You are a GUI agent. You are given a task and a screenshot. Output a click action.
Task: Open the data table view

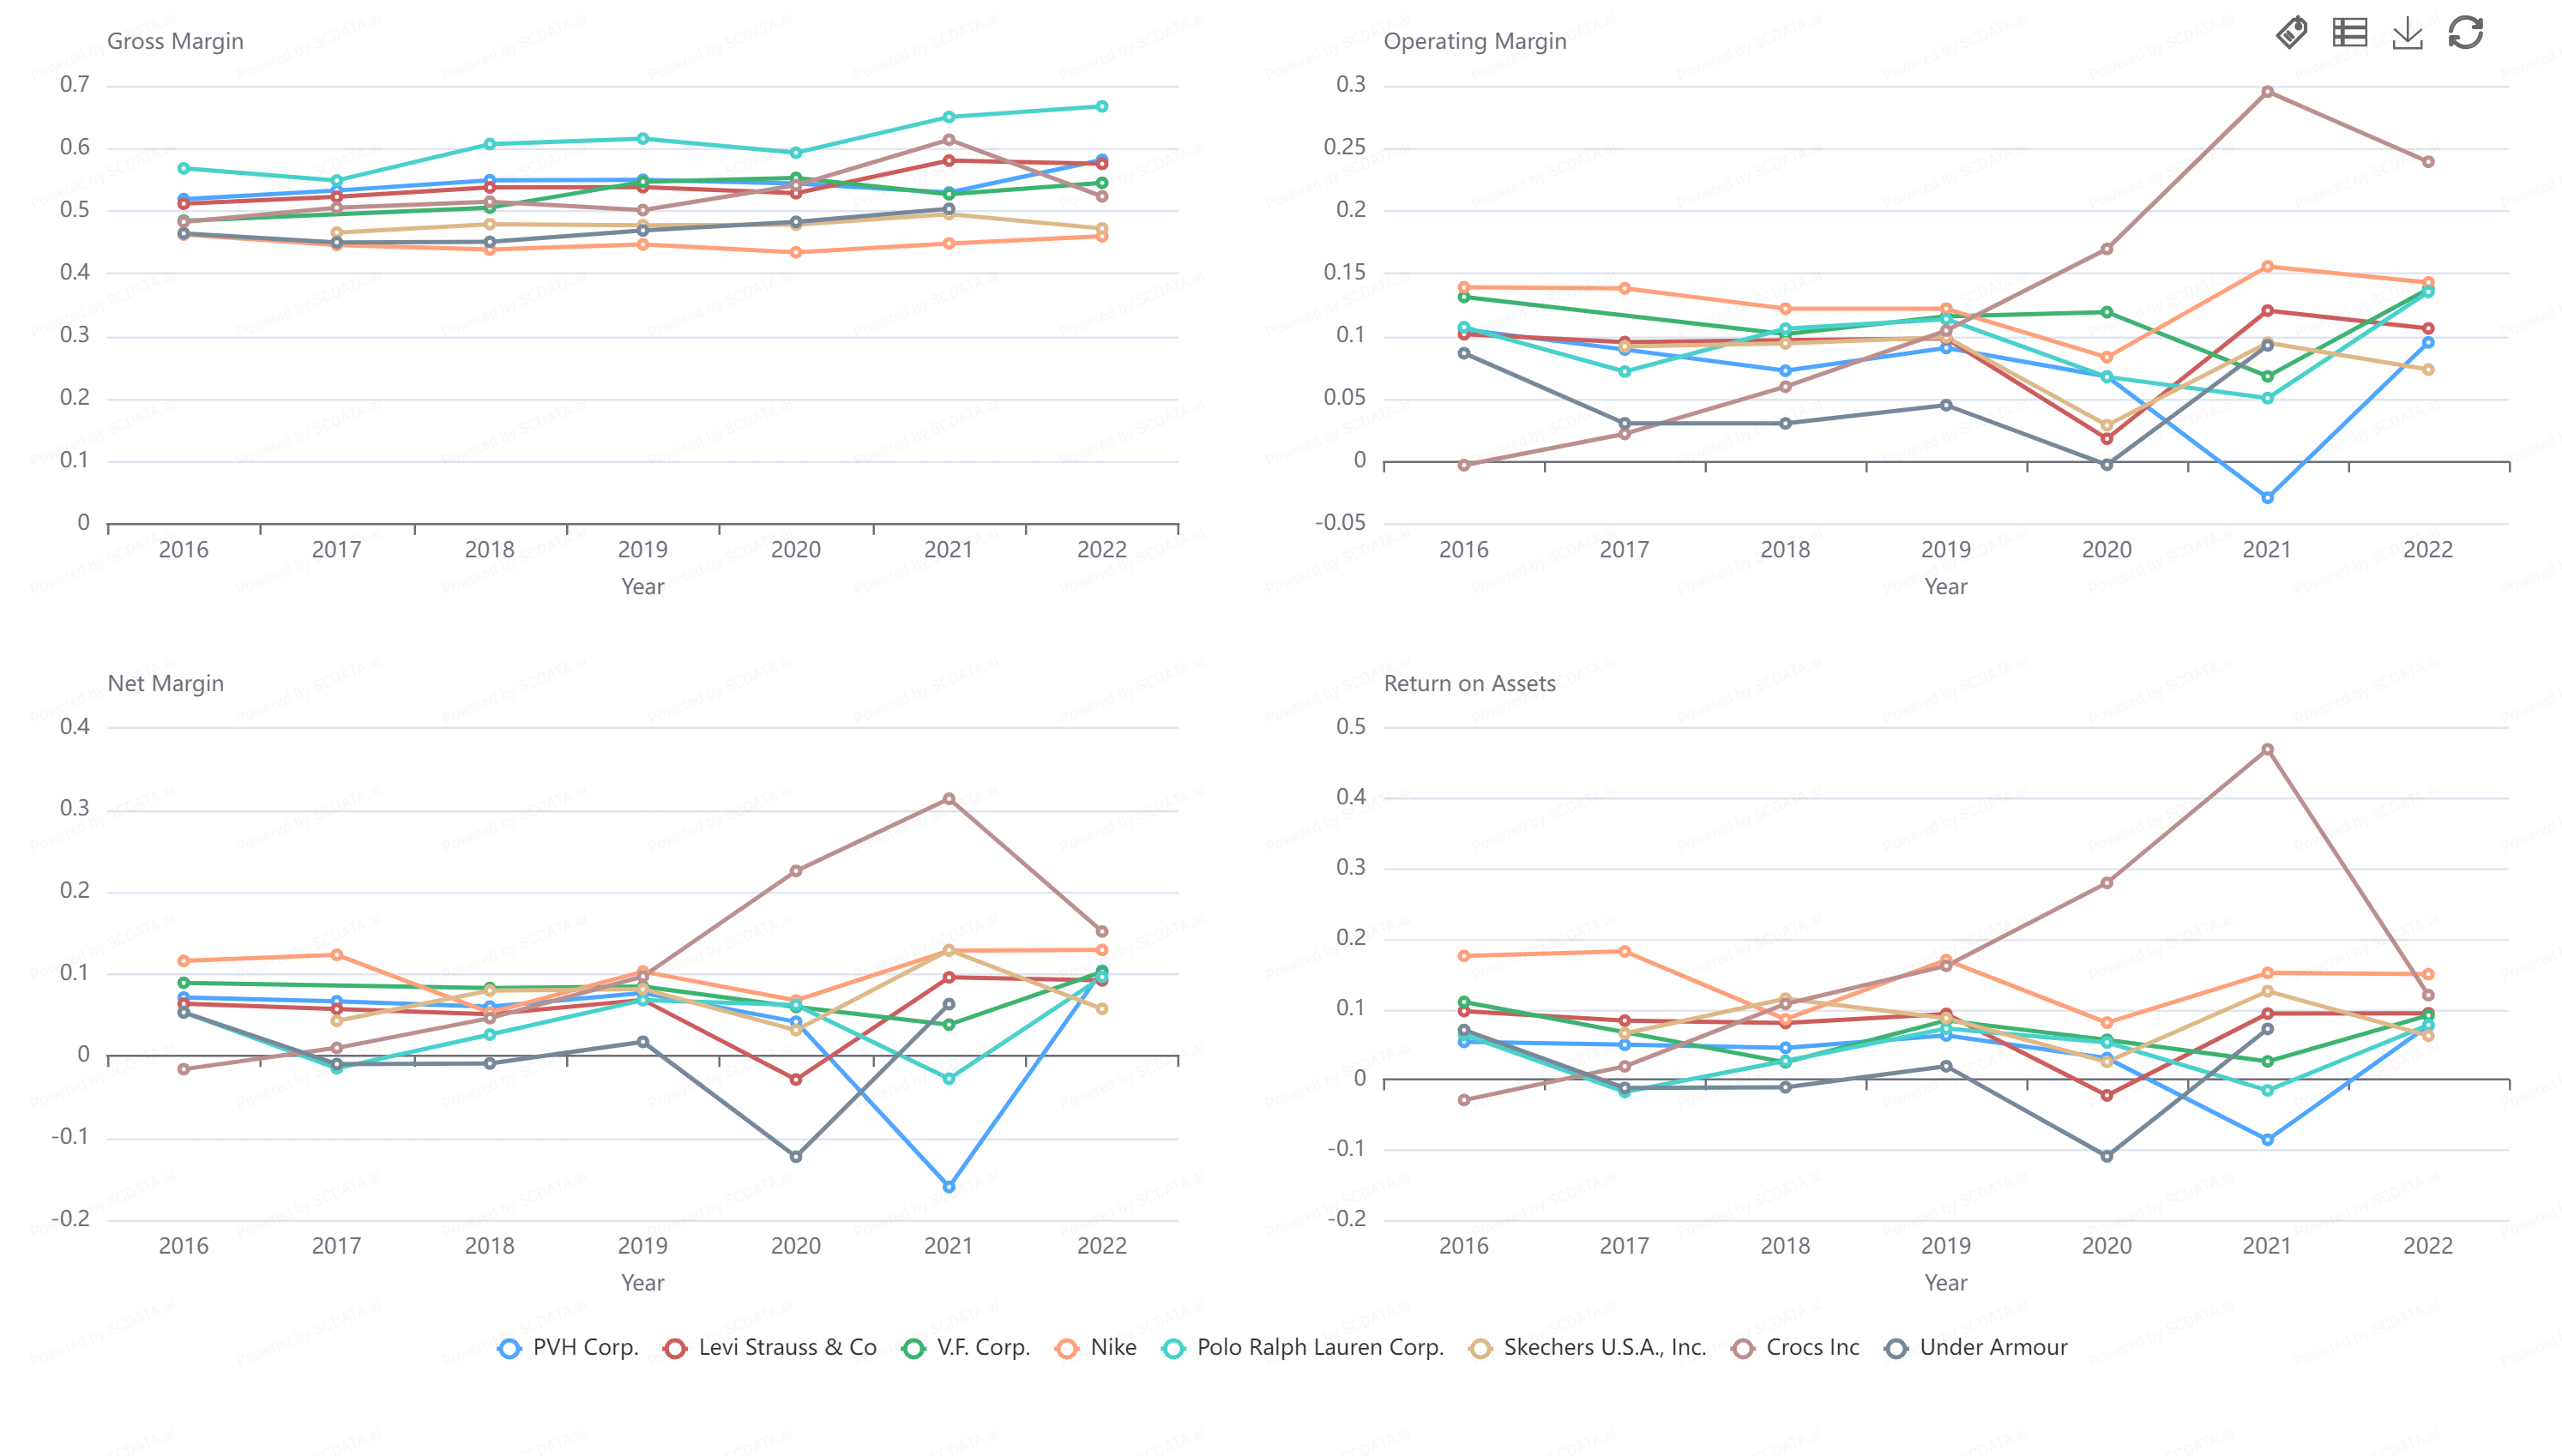(x=2349, y=33)
